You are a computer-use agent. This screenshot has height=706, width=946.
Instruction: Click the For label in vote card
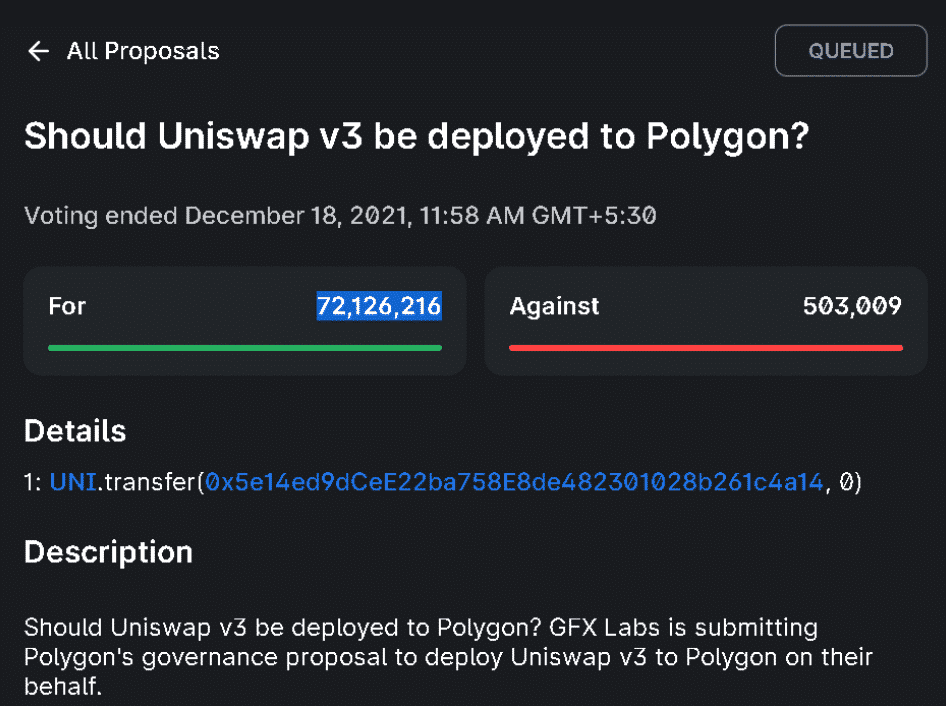point(66,306)
